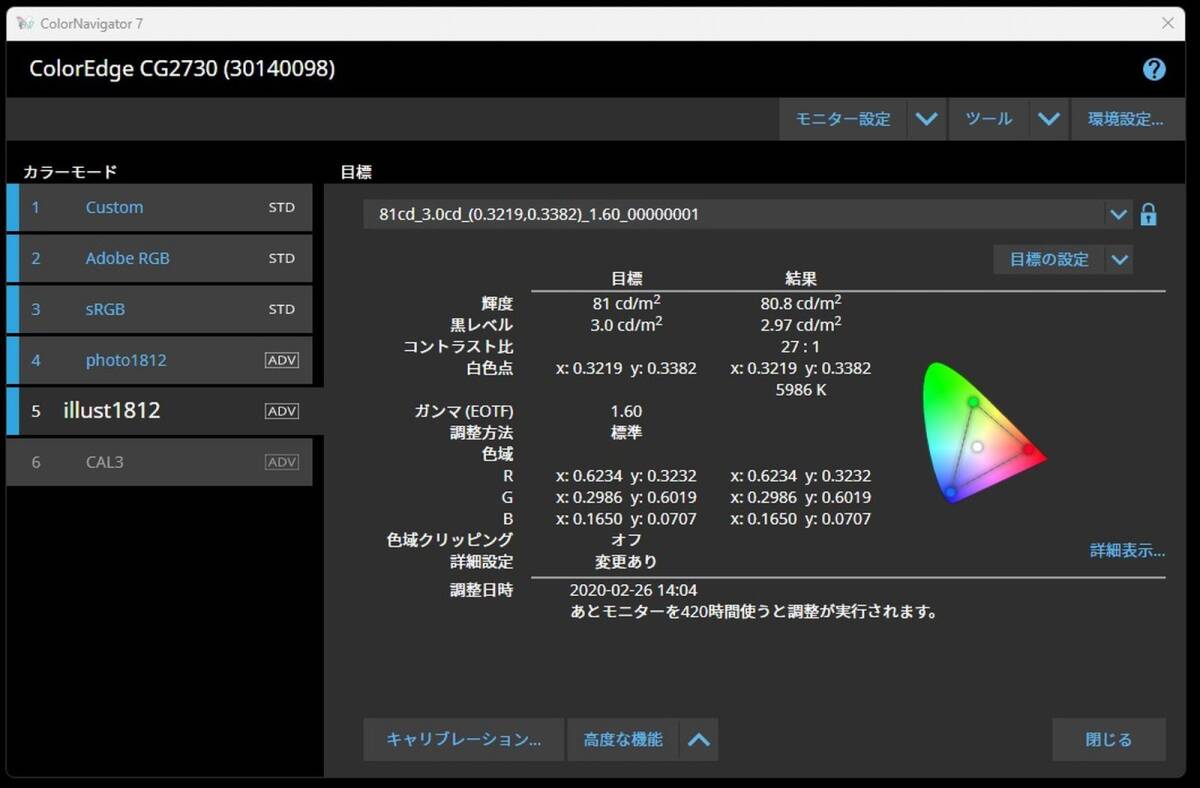Viewport: 1200px width, 788px height.
Task: Select color mode 1 Custom
Action: 159,207
